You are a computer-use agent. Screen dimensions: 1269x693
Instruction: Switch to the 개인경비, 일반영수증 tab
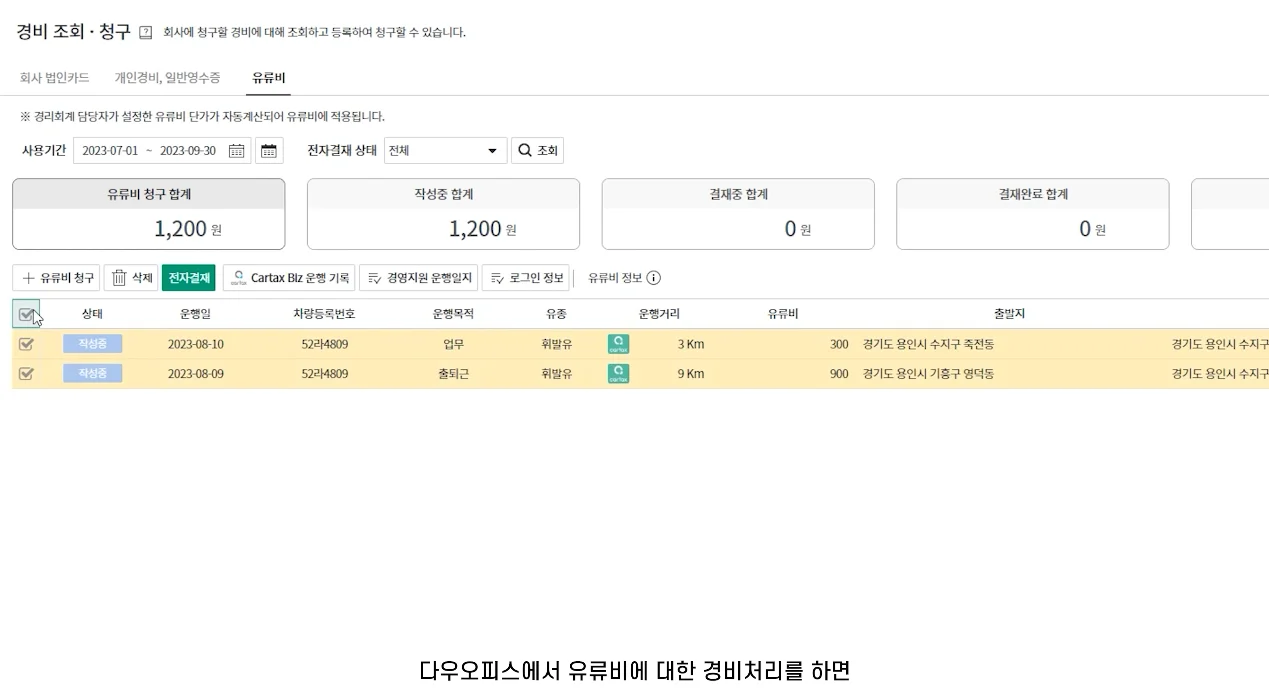tap(167, 77)
